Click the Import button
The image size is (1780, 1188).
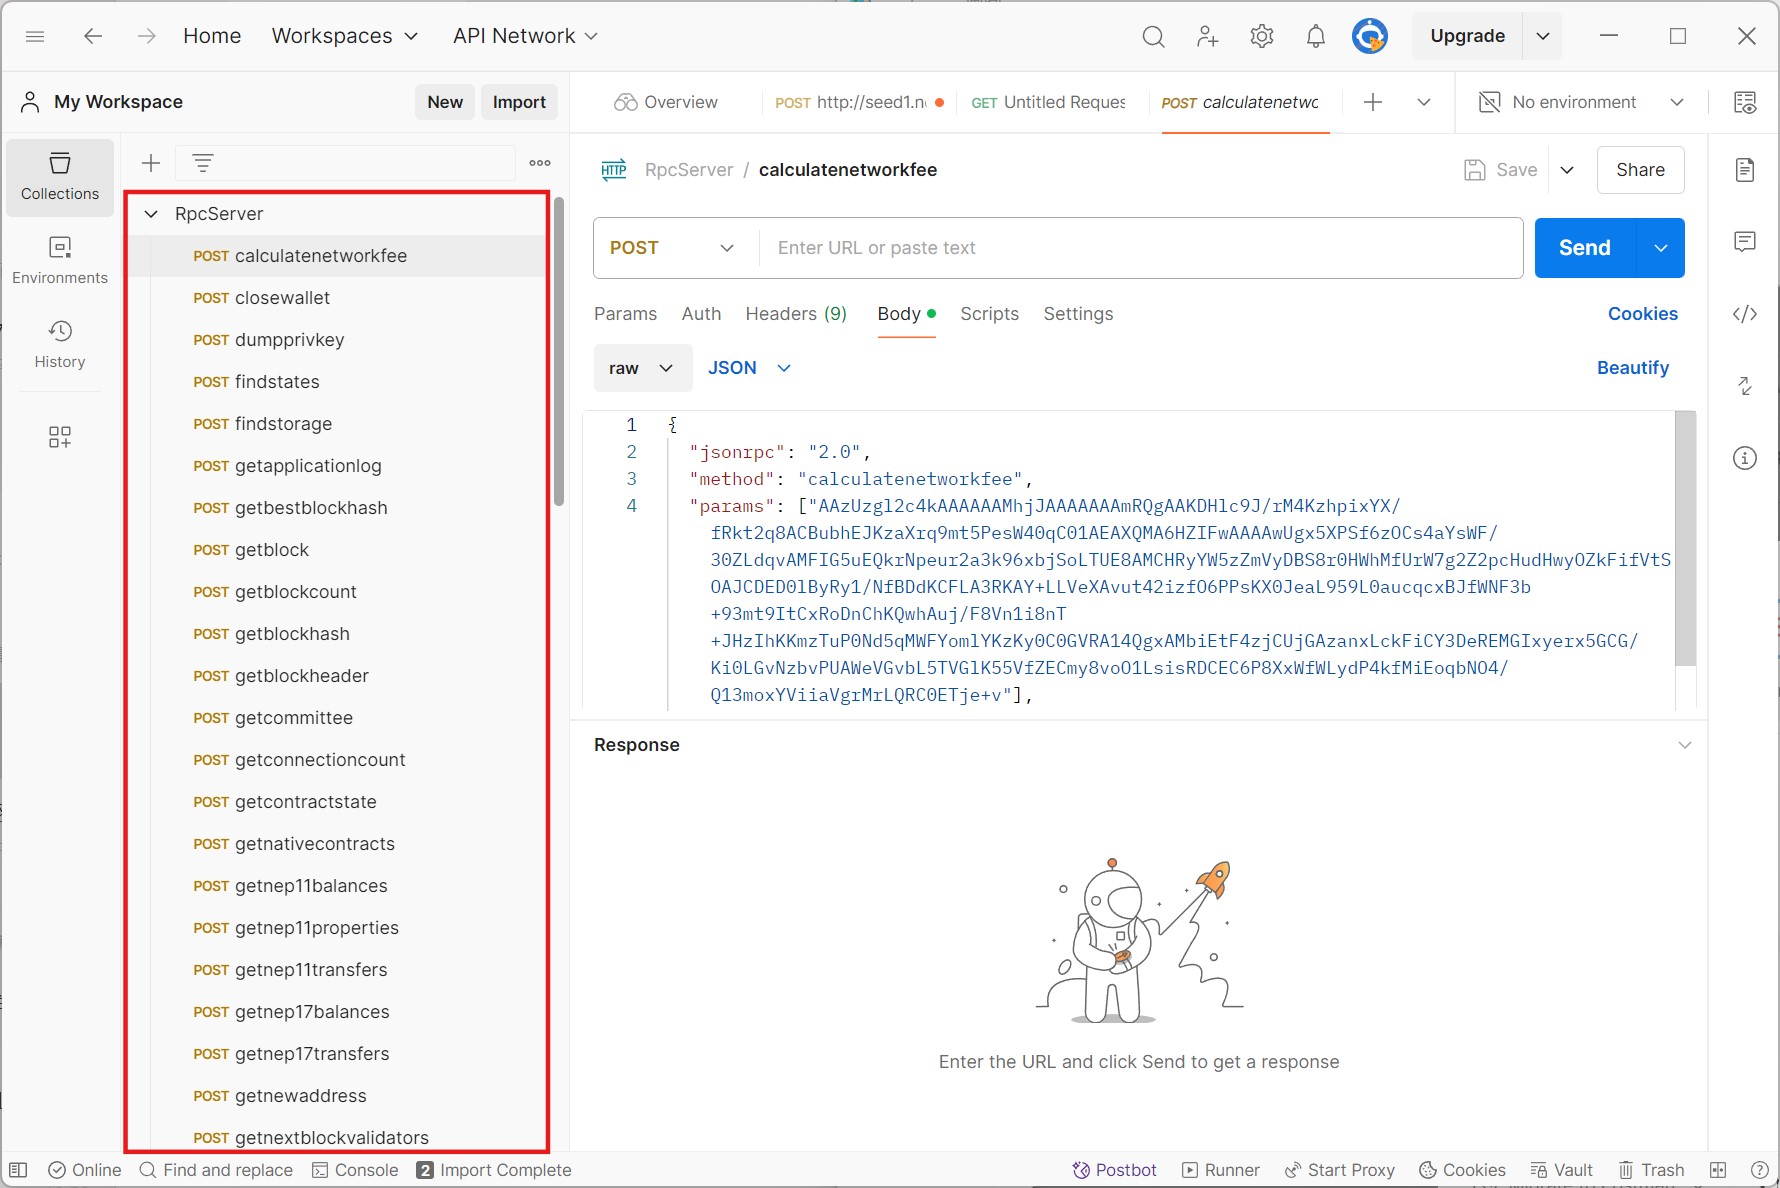click(519, 102)
